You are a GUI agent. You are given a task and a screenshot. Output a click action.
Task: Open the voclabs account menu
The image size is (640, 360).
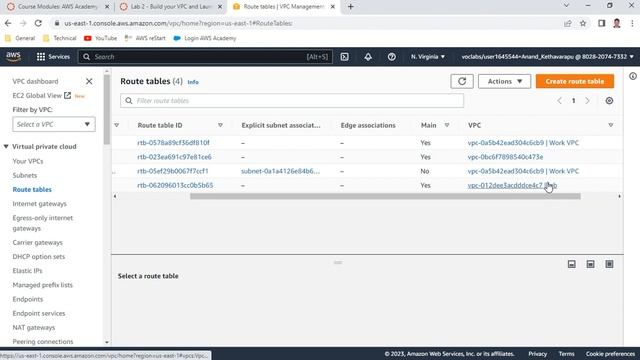click(x=547, y=57)
